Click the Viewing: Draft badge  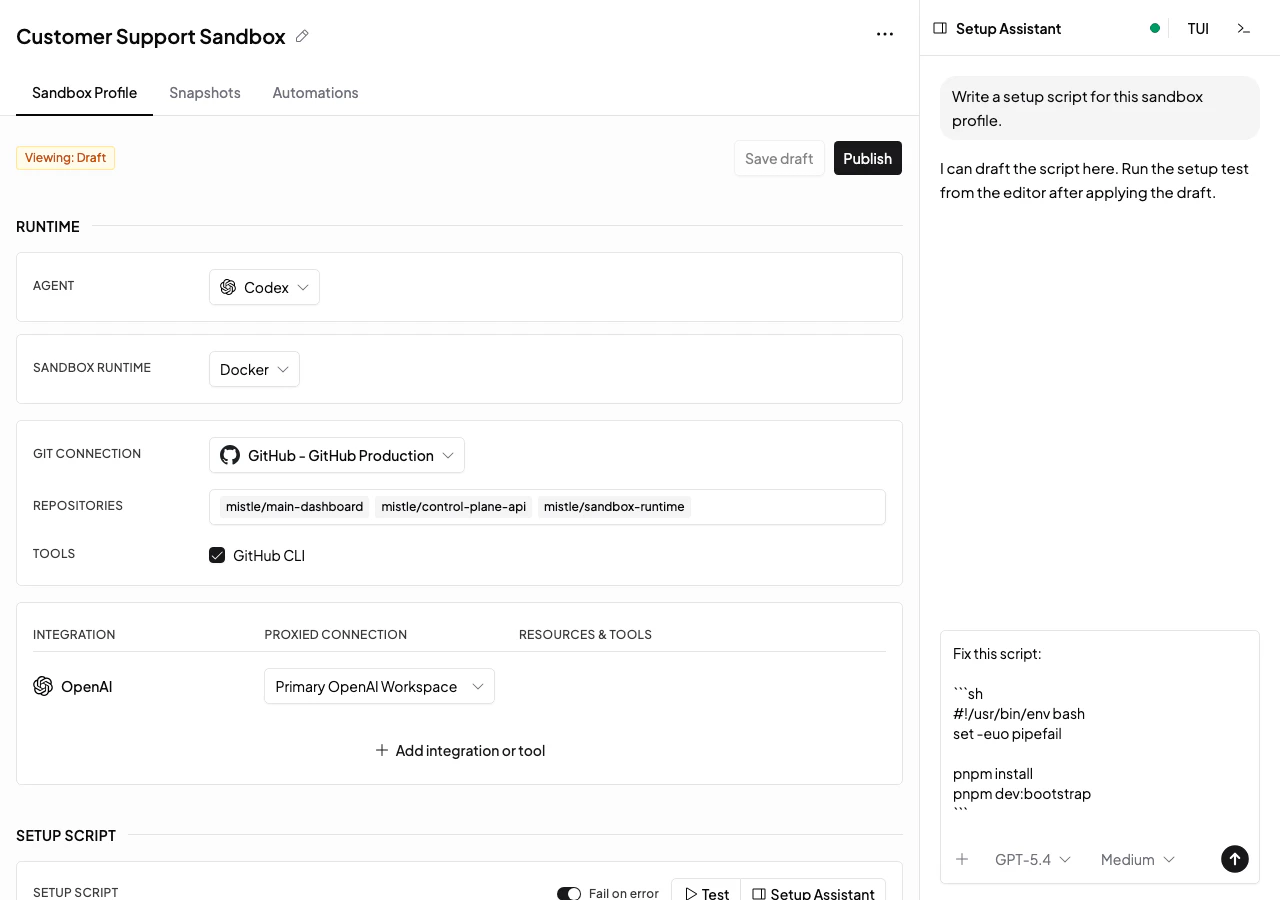point(65,158)
